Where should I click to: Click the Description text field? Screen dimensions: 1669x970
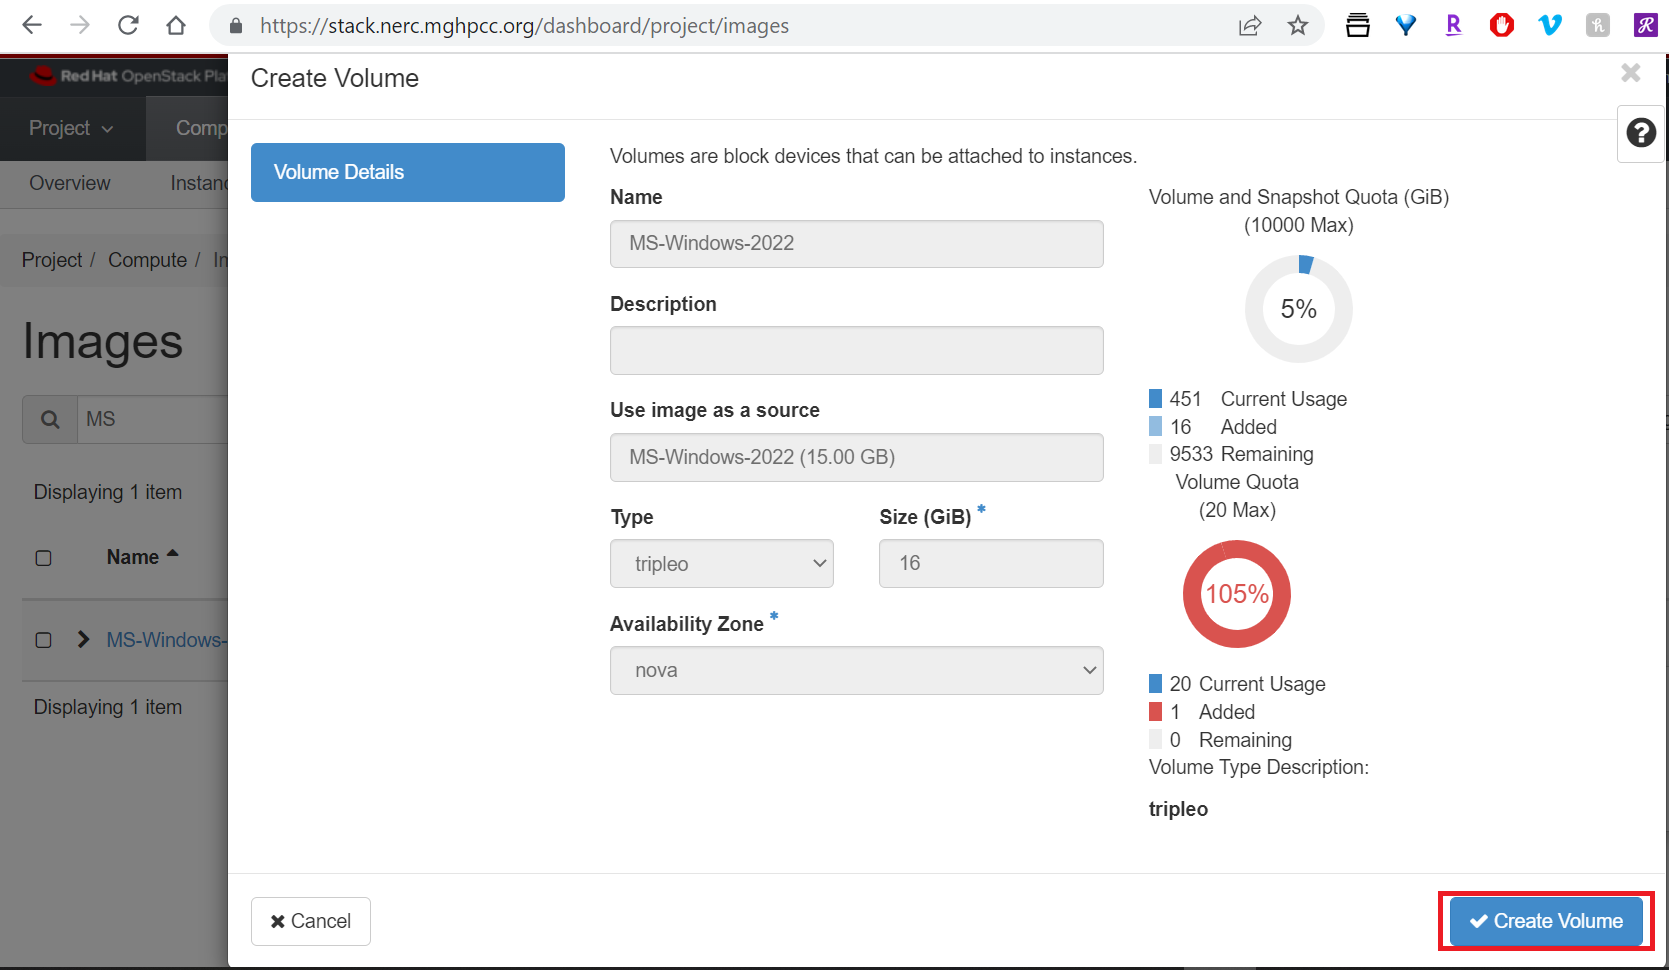(x=857, y=351)
